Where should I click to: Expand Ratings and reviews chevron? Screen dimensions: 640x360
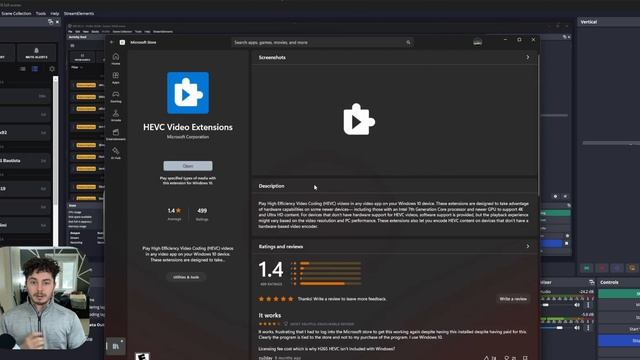pos(528,247)
